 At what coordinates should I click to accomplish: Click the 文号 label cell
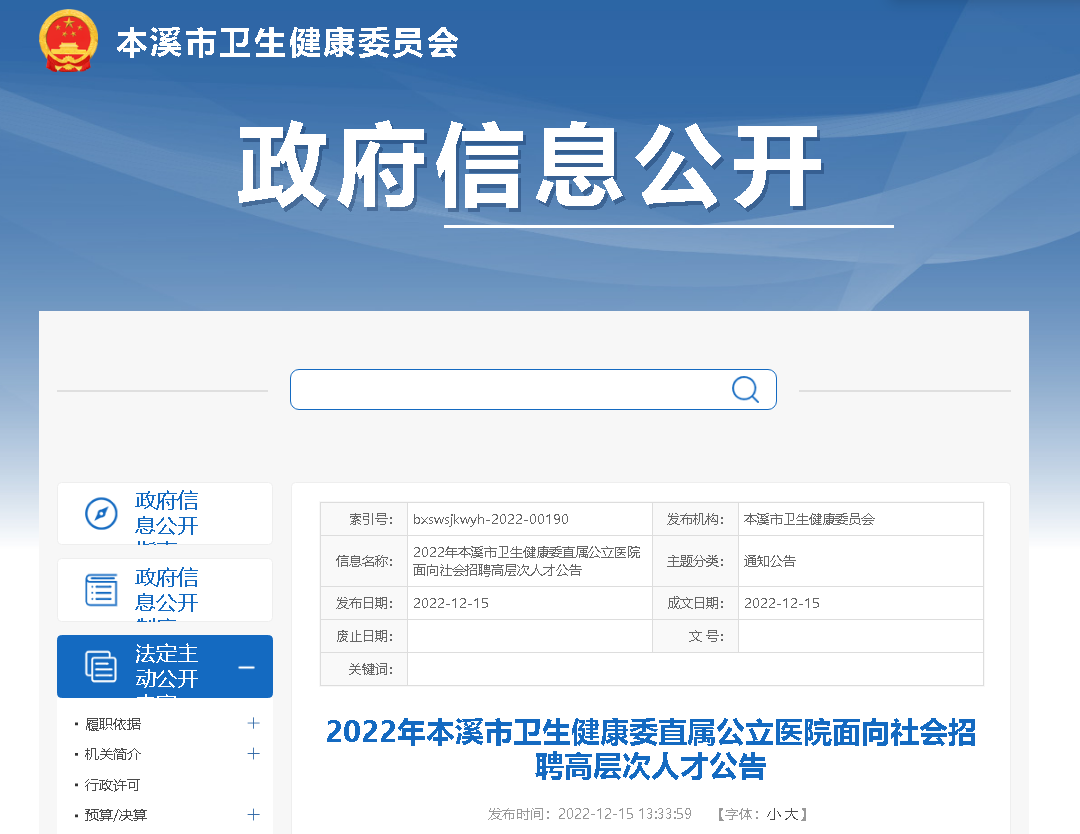(x=695, y=636)
